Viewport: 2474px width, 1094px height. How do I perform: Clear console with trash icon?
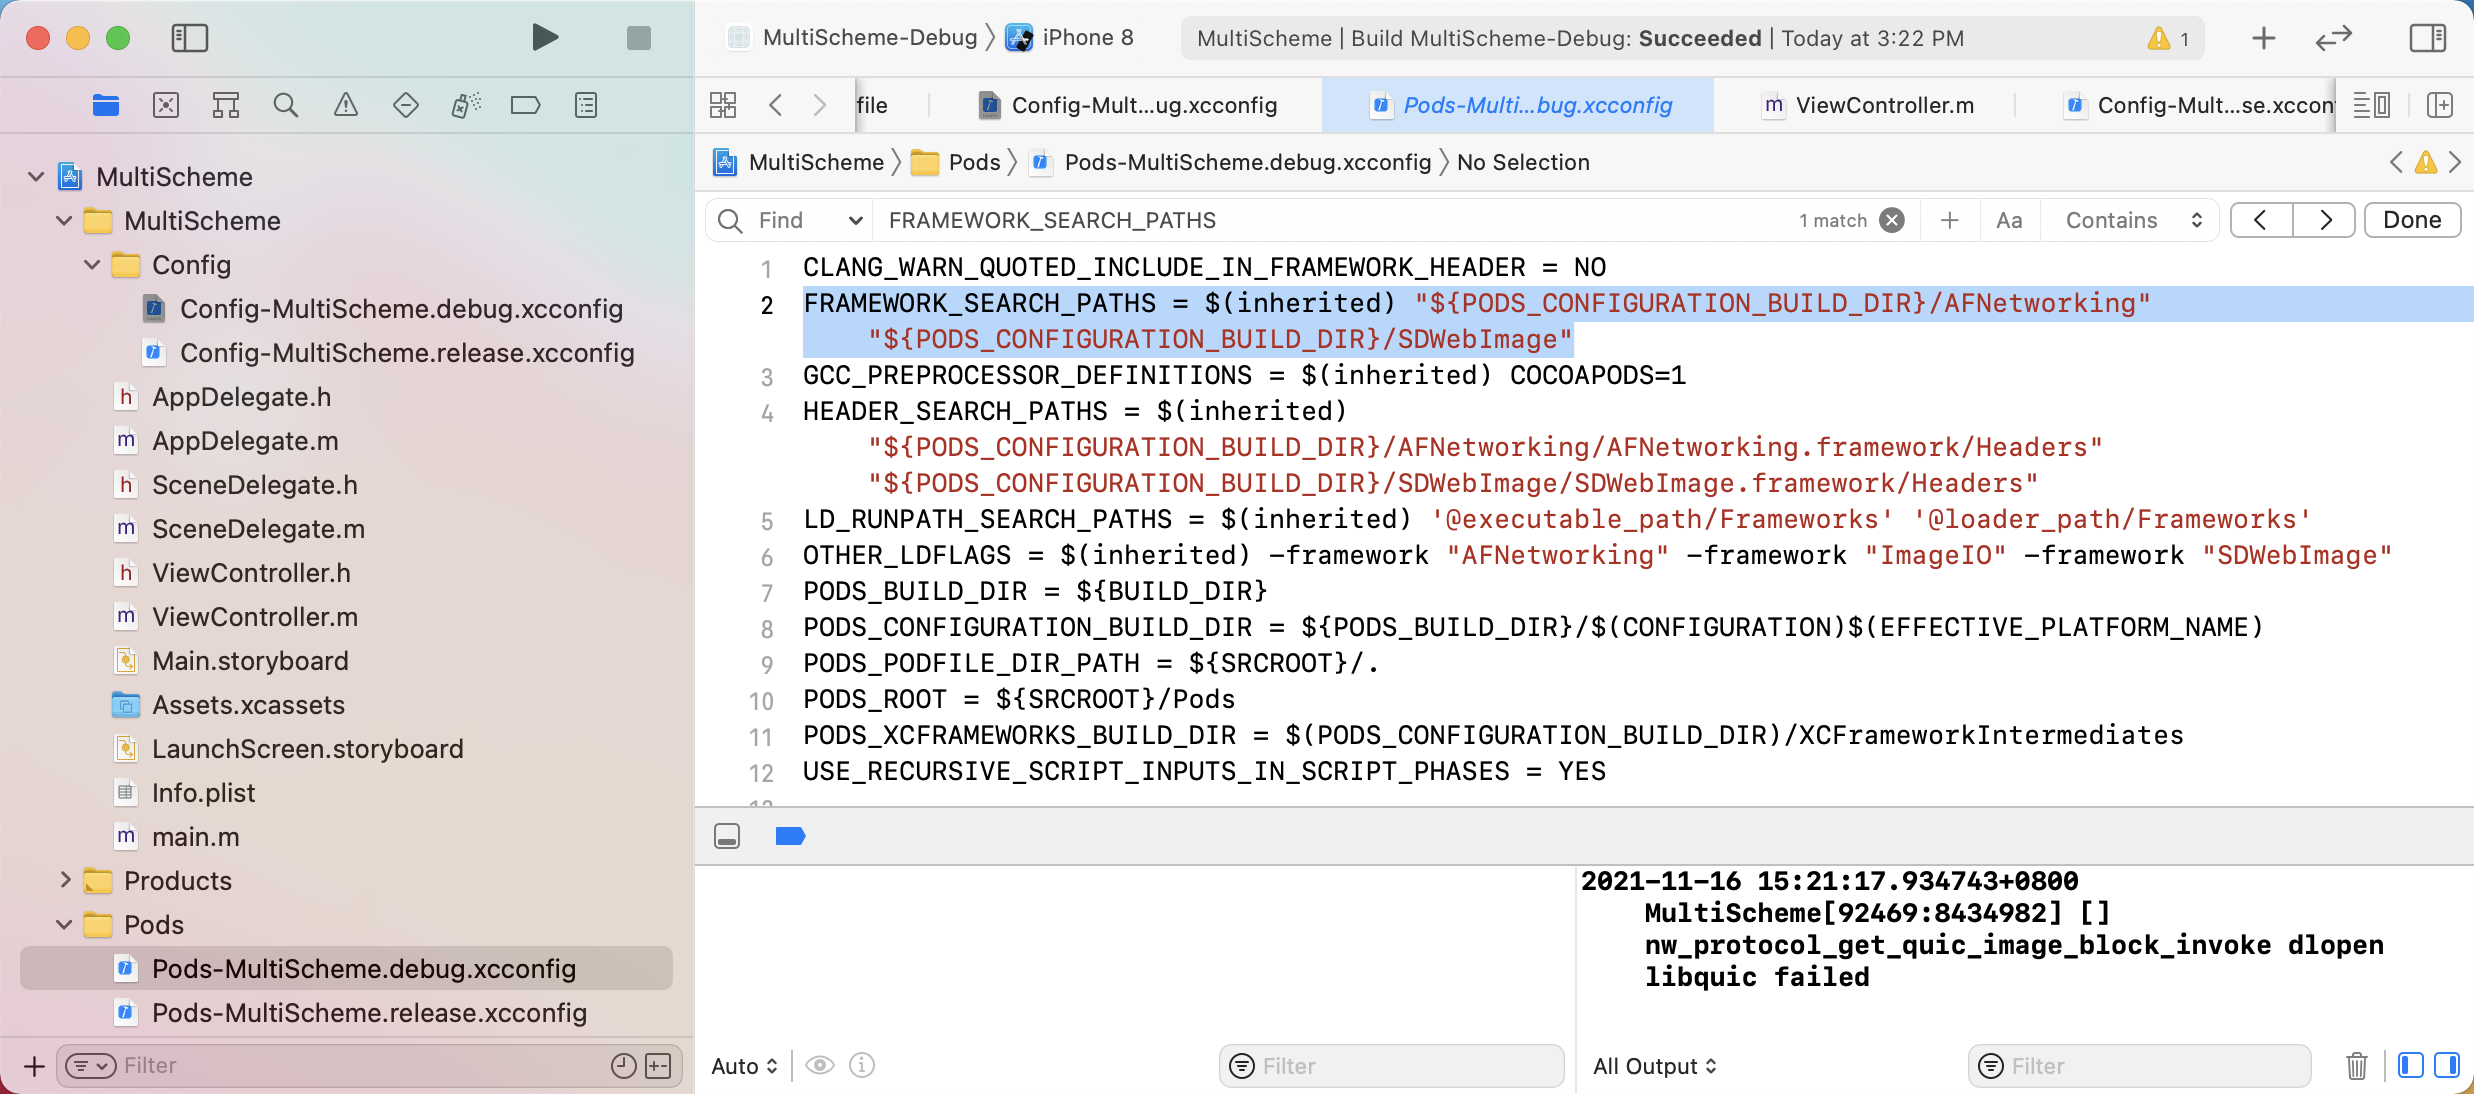[2356, 1066]
